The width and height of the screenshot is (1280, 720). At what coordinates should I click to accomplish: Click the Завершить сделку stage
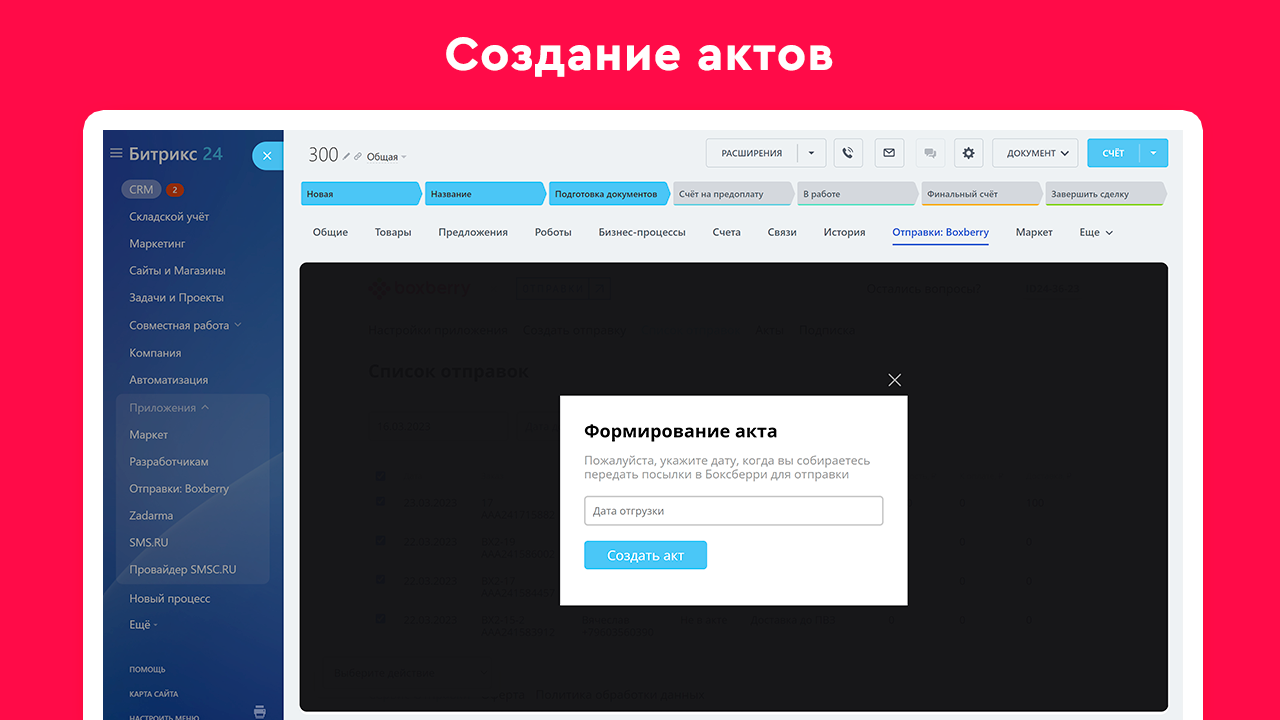pyautogui.click(x=1105, y=194)
